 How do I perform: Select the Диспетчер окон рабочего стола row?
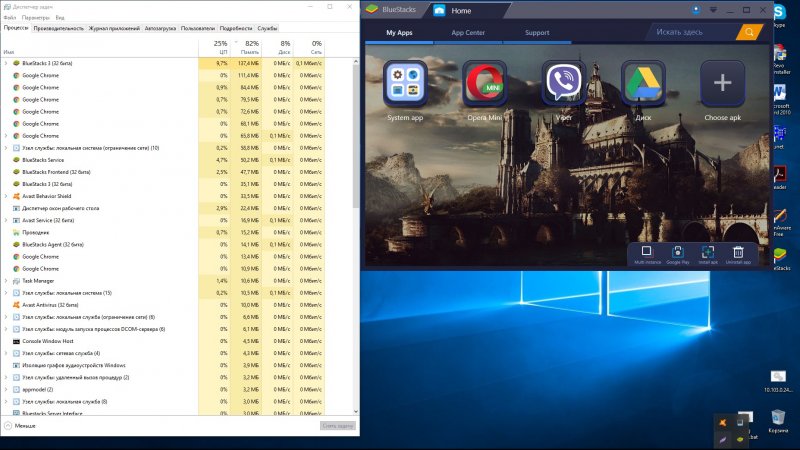[x=163, y=208]
